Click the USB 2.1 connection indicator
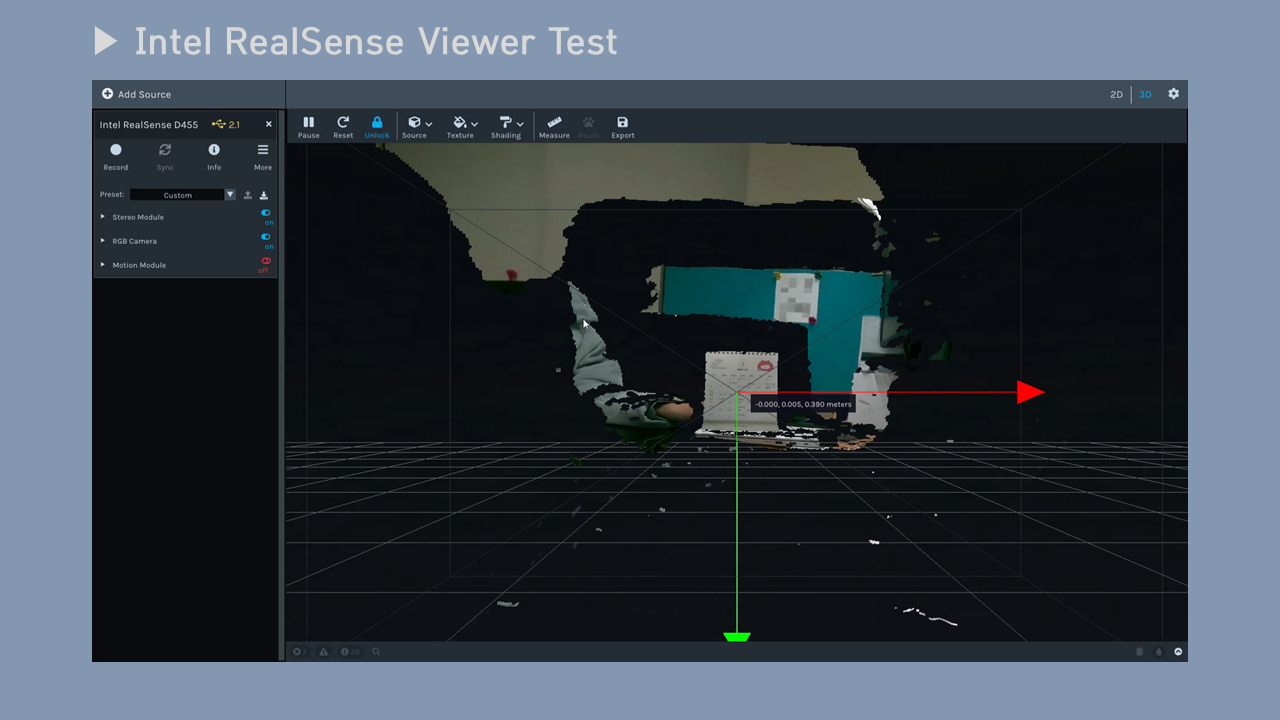The width and height of the screenshot is (1280, 720). pos(226,124)
